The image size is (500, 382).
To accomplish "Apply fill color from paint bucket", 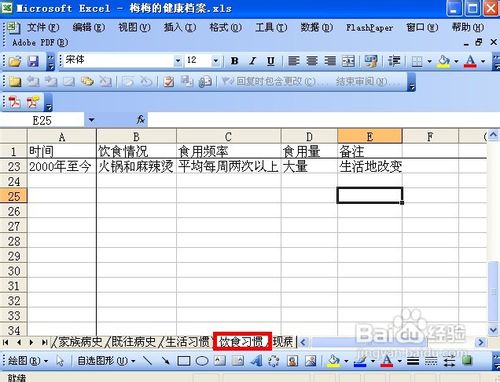I will [x=444, y=61].
